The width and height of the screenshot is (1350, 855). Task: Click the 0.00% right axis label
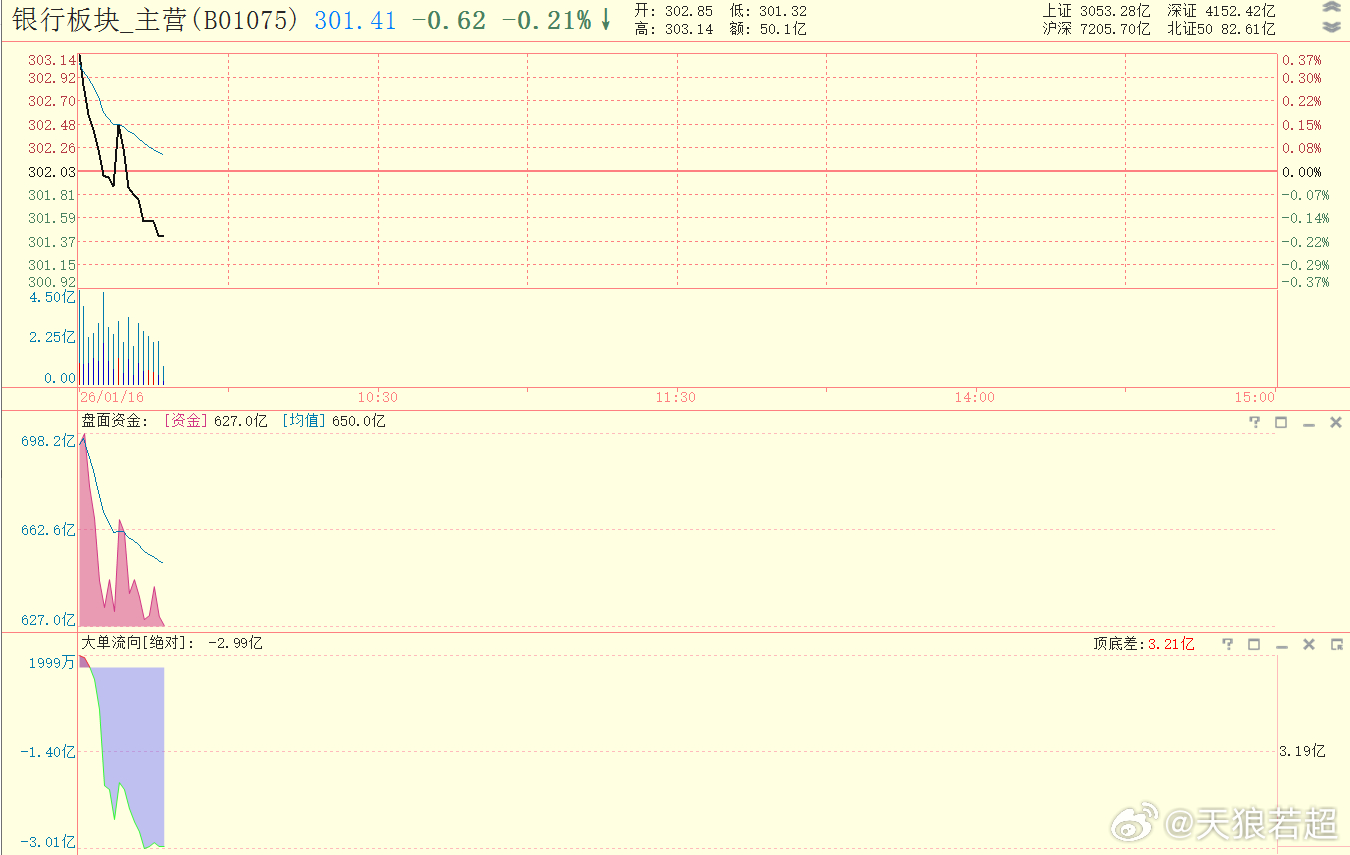1301,172
